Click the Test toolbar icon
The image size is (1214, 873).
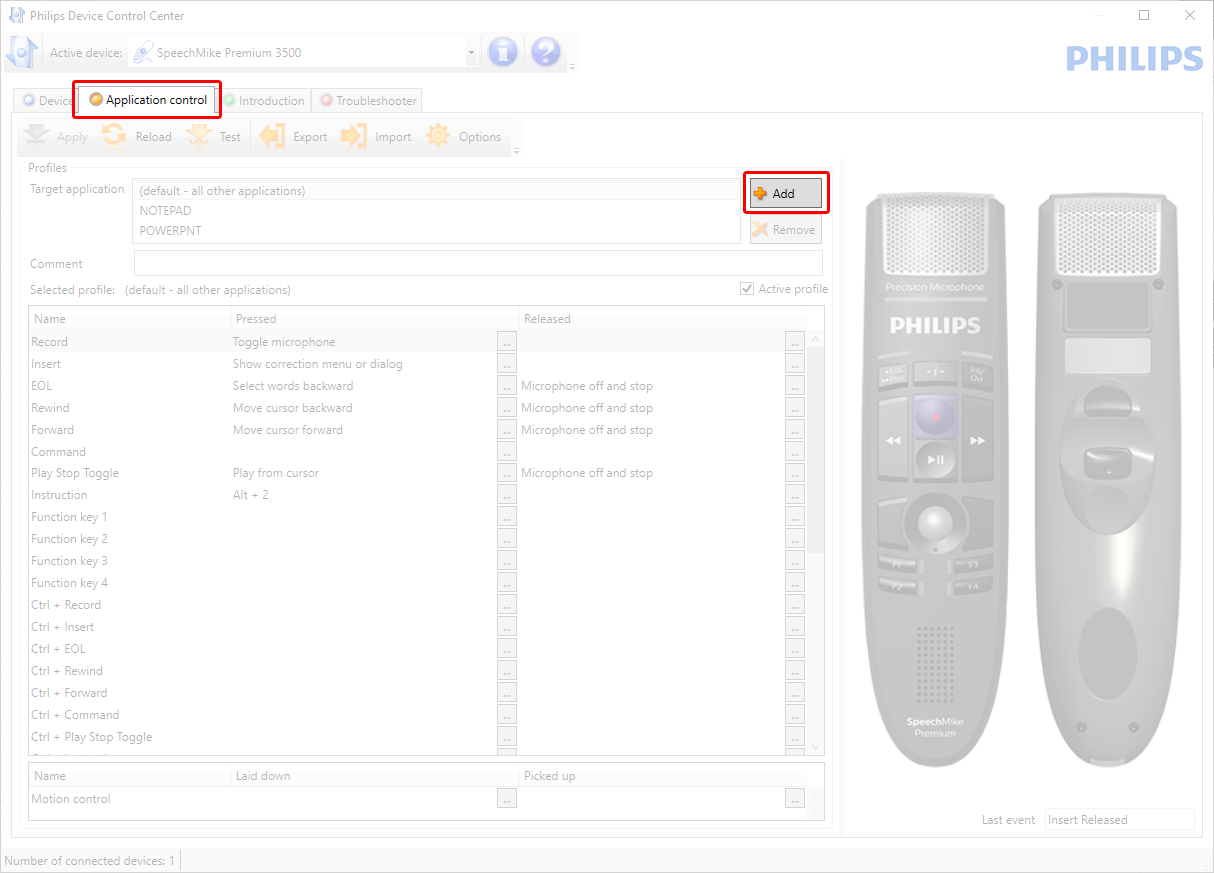tap(199, 136)
